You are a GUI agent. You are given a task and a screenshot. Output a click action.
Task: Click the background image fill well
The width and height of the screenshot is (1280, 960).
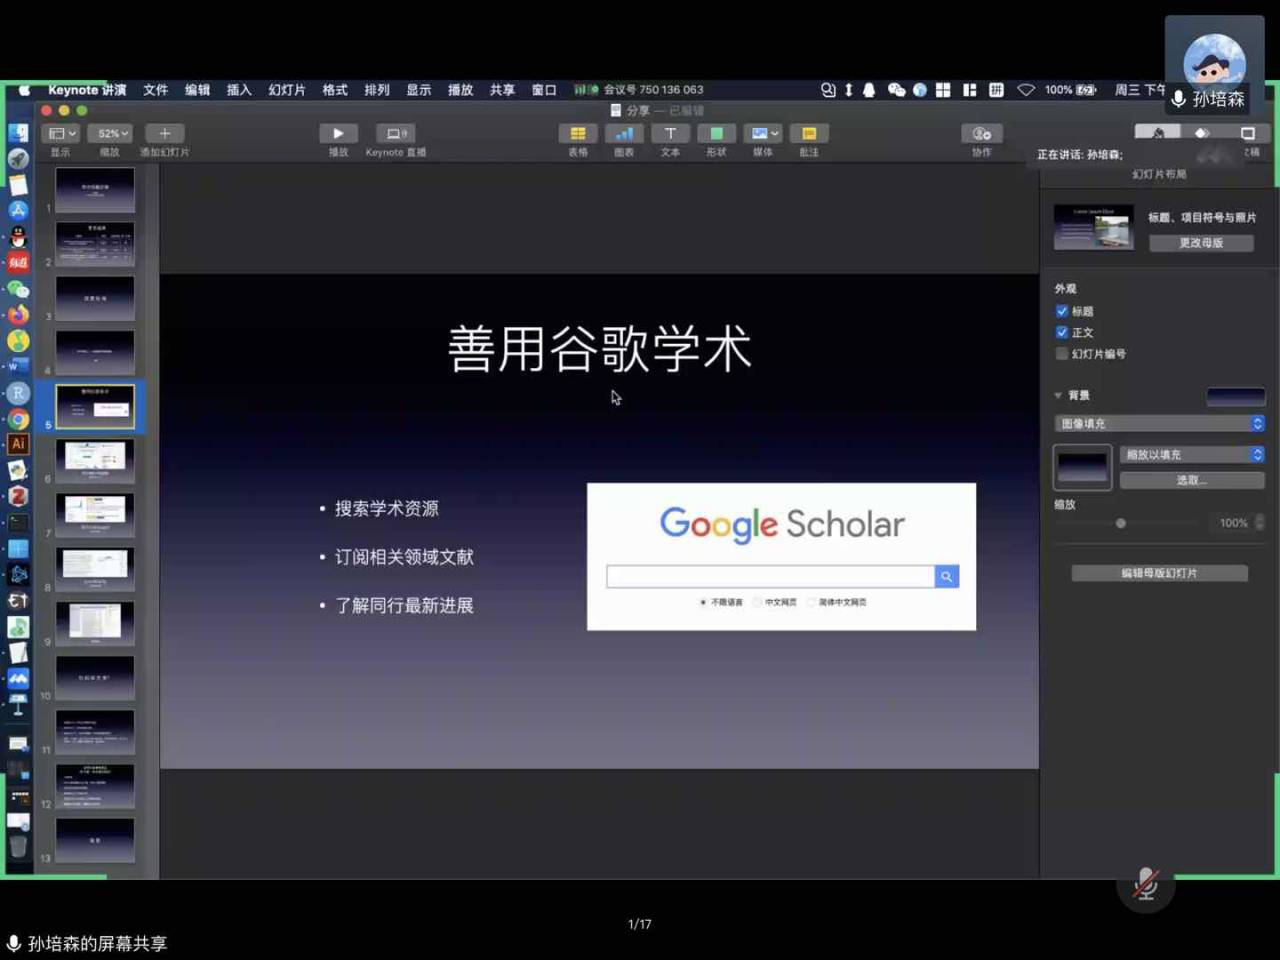click(x=1082, y=467)
